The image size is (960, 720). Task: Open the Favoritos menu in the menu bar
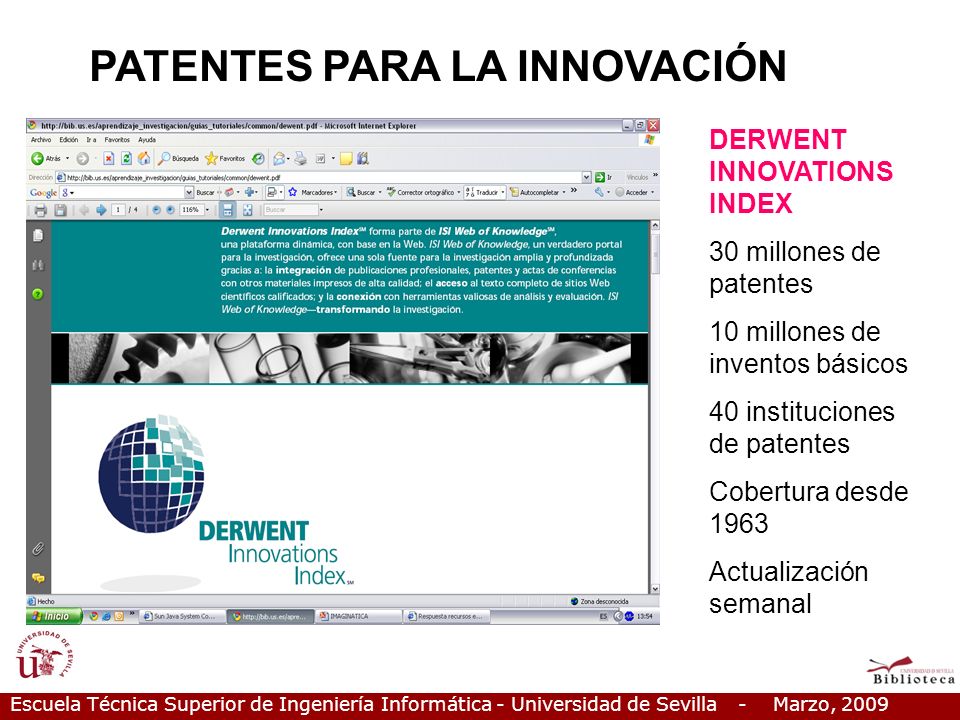coord(116,140)
